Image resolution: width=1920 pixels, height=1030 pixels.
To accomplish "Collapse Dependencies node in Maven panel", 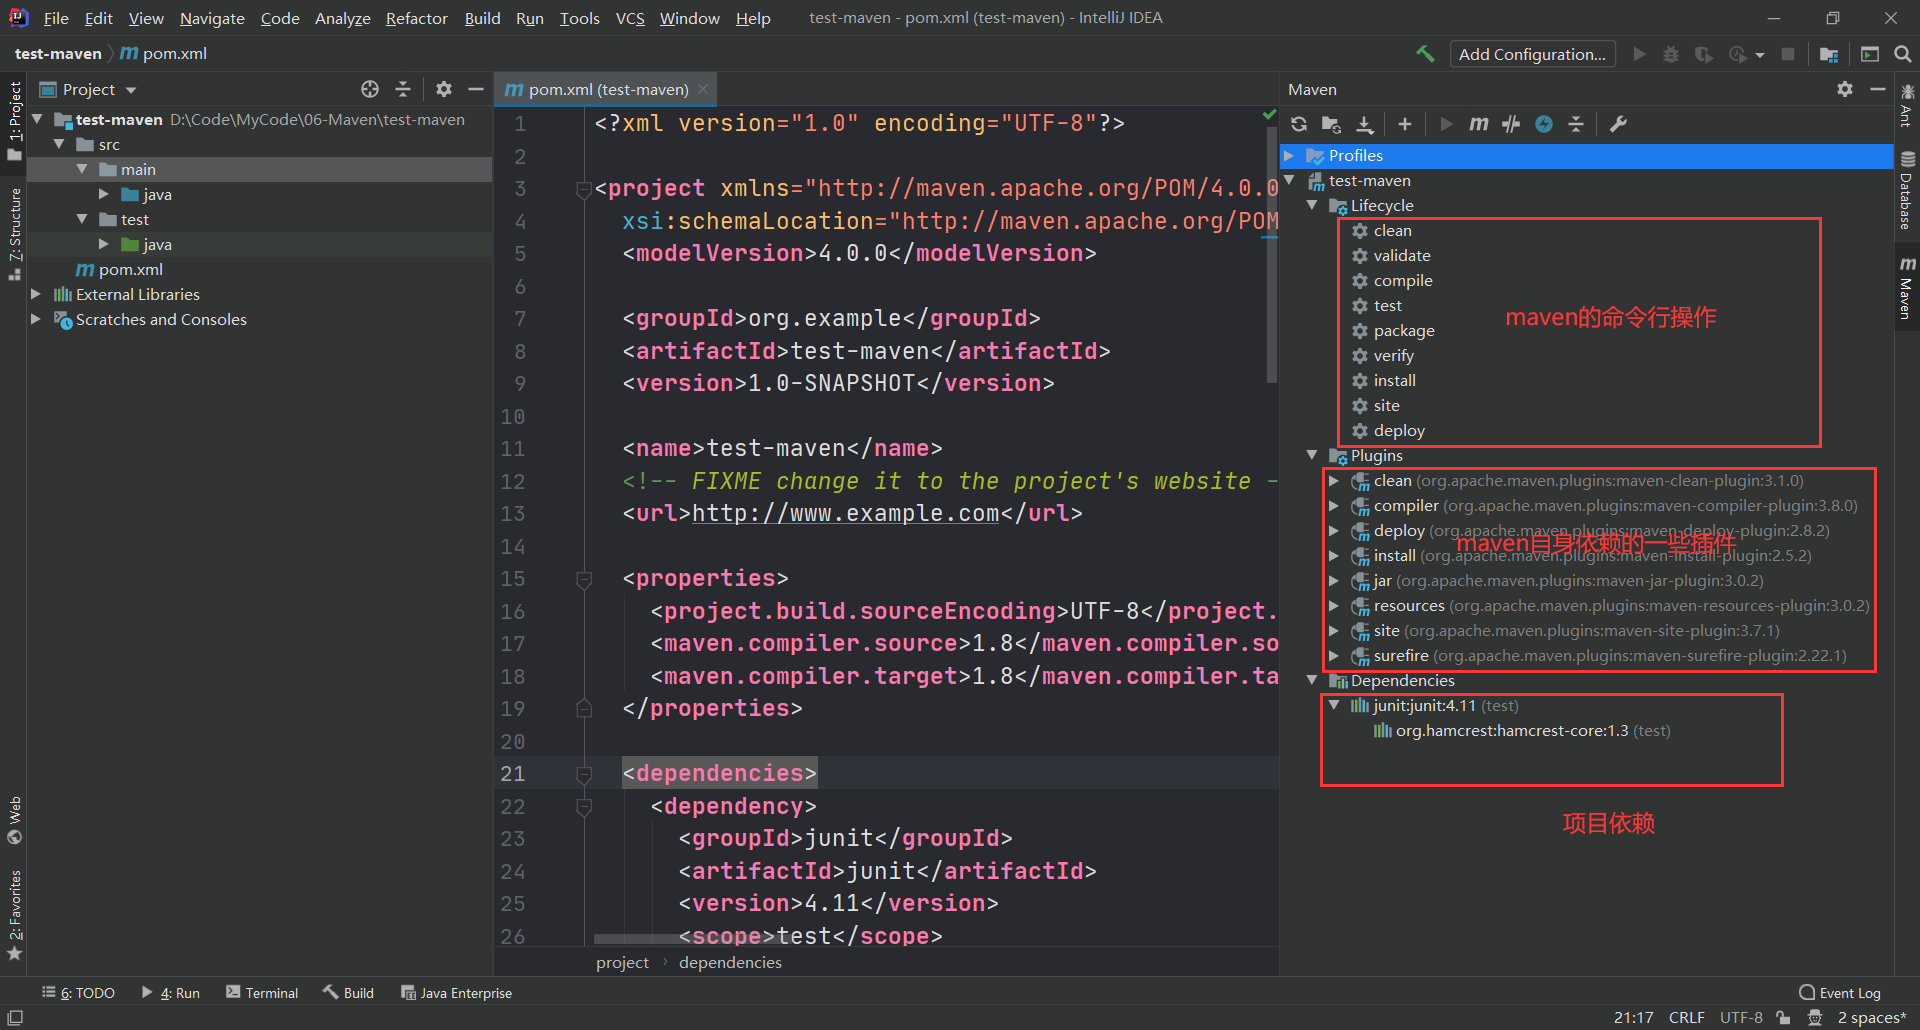I will click(x=1312, y=680).
